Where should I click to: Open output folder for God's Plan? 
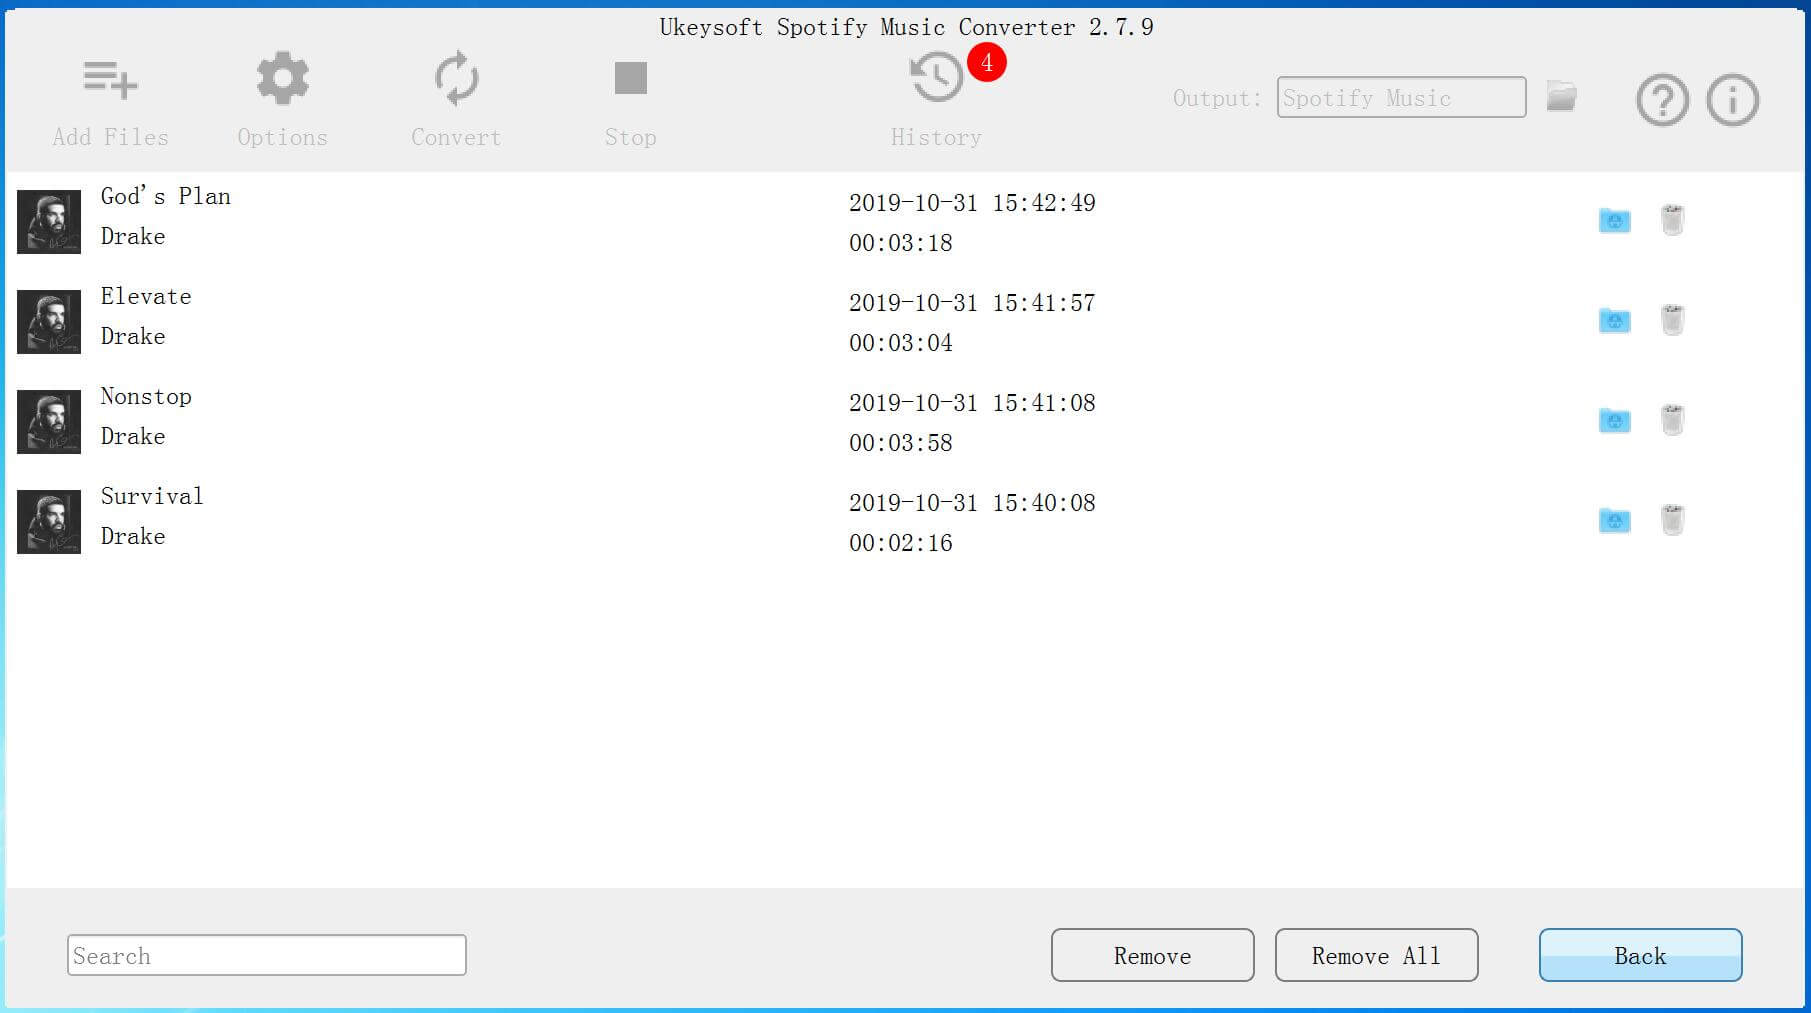point(1614,220)
